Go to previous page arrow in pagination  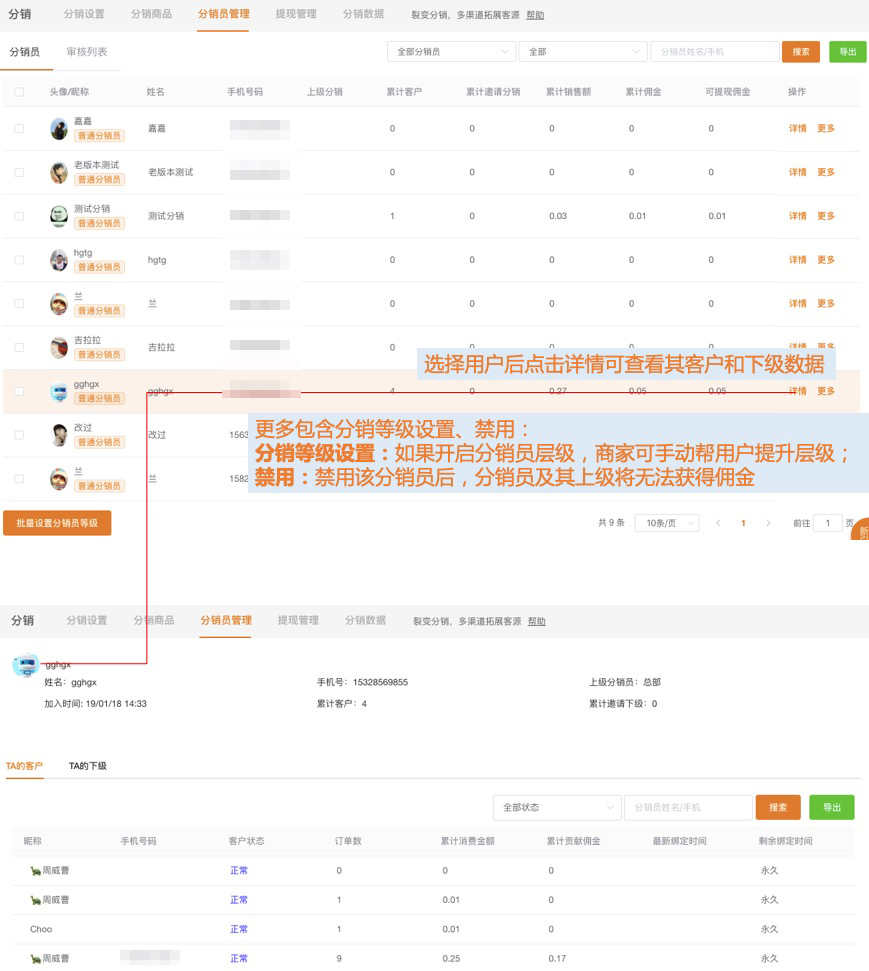718,523
